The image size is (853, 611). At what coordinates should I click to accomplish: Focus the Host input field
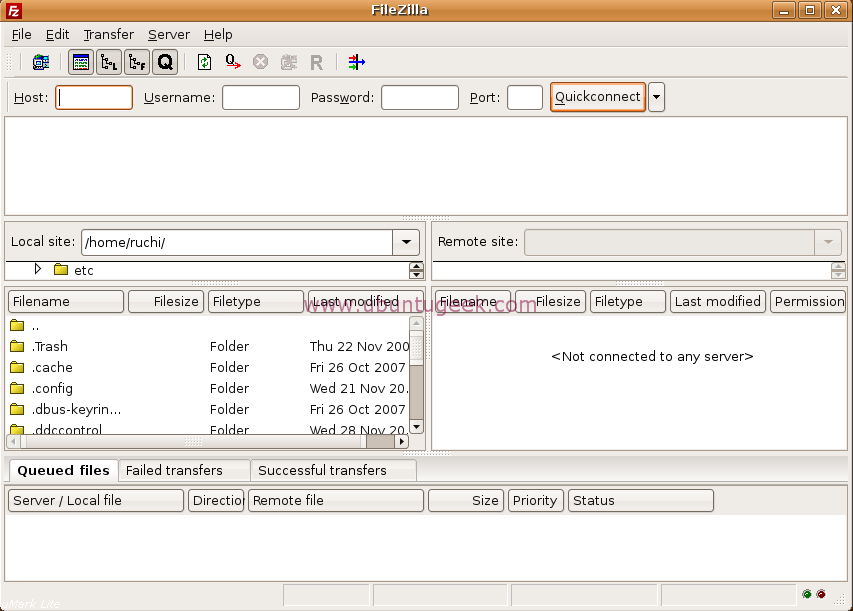94,97
